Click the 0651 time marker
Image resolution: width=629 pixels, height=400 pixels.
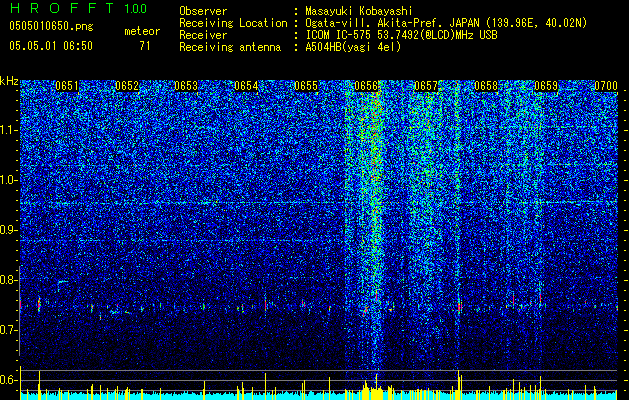(67, 86)
